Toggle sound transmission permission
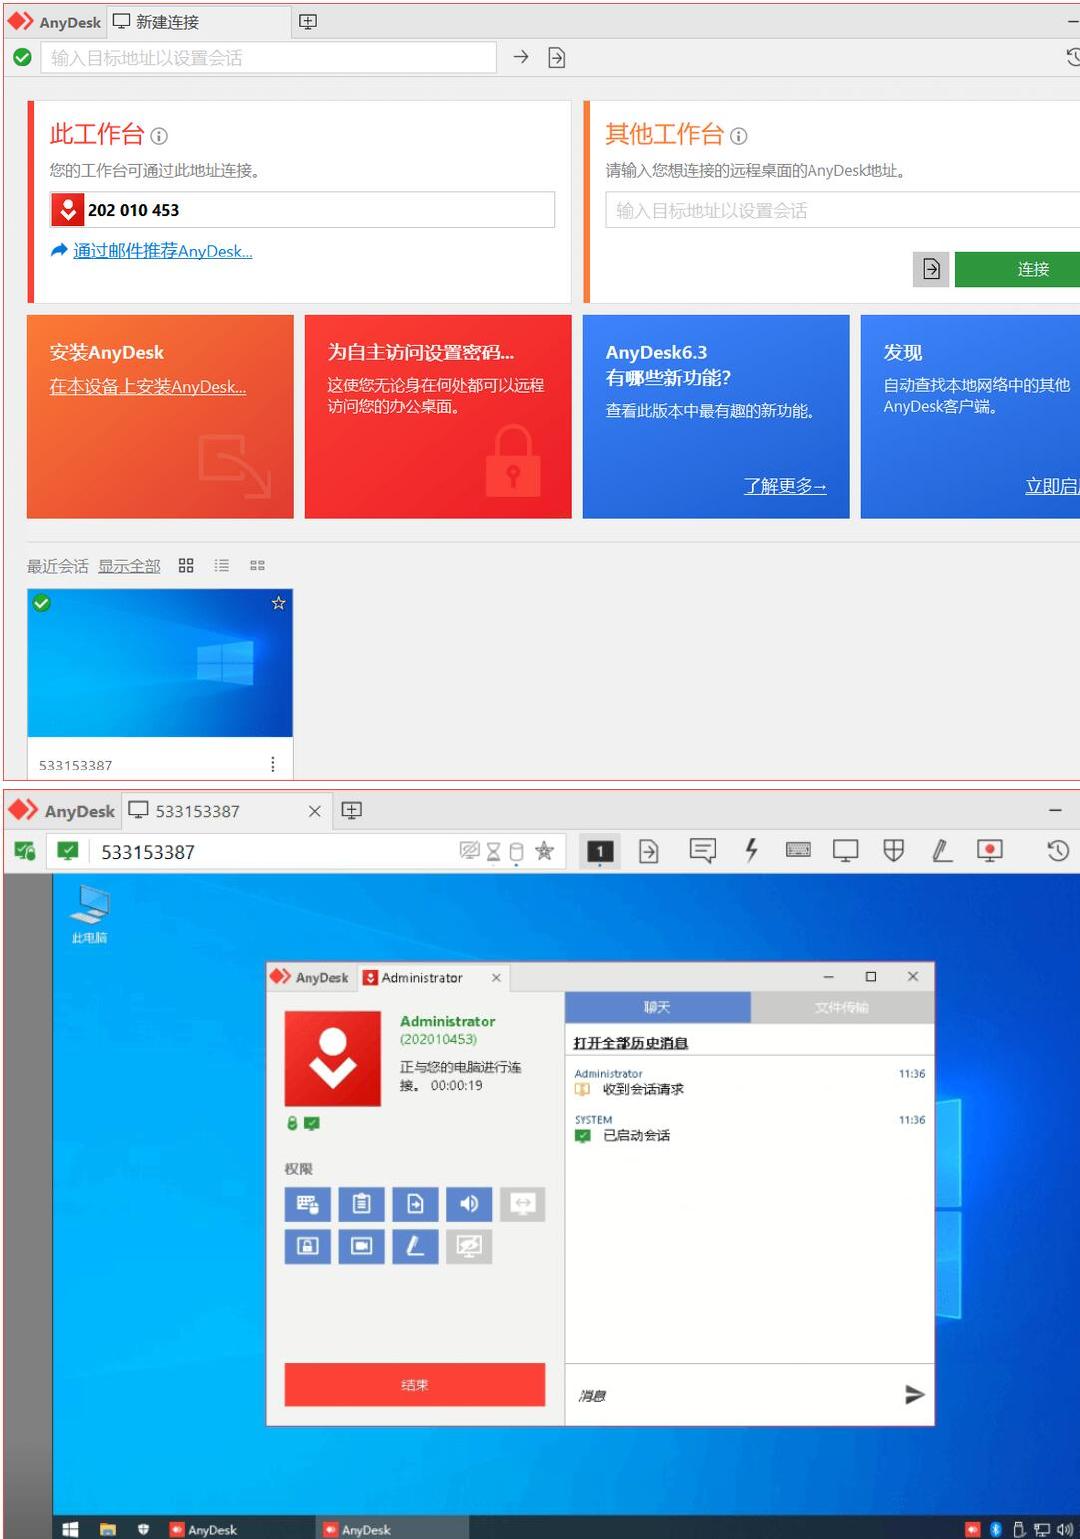Image resolution: width=1080 pixels, height=1539 pixels. pyautogui.click(x=469, y=1204)
